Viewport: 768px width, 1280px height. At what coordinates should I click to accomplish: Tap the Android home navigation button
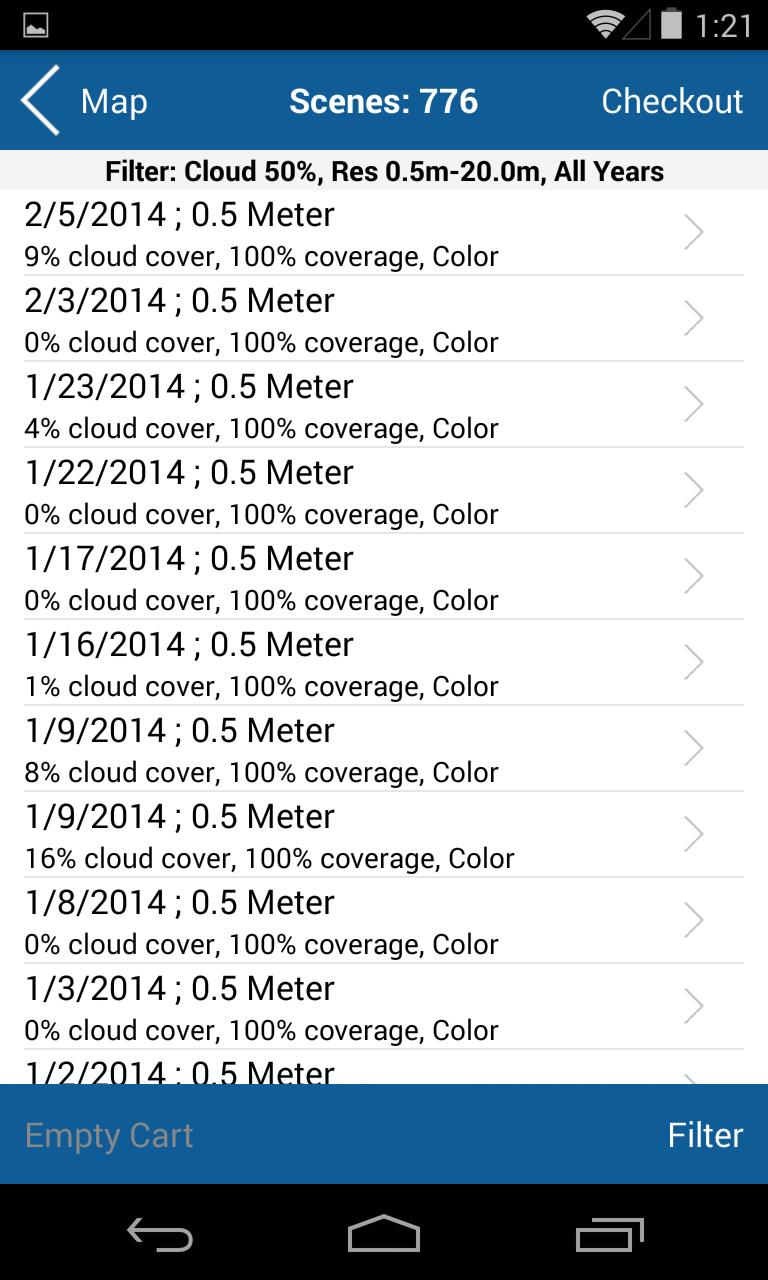point(384,1234)
